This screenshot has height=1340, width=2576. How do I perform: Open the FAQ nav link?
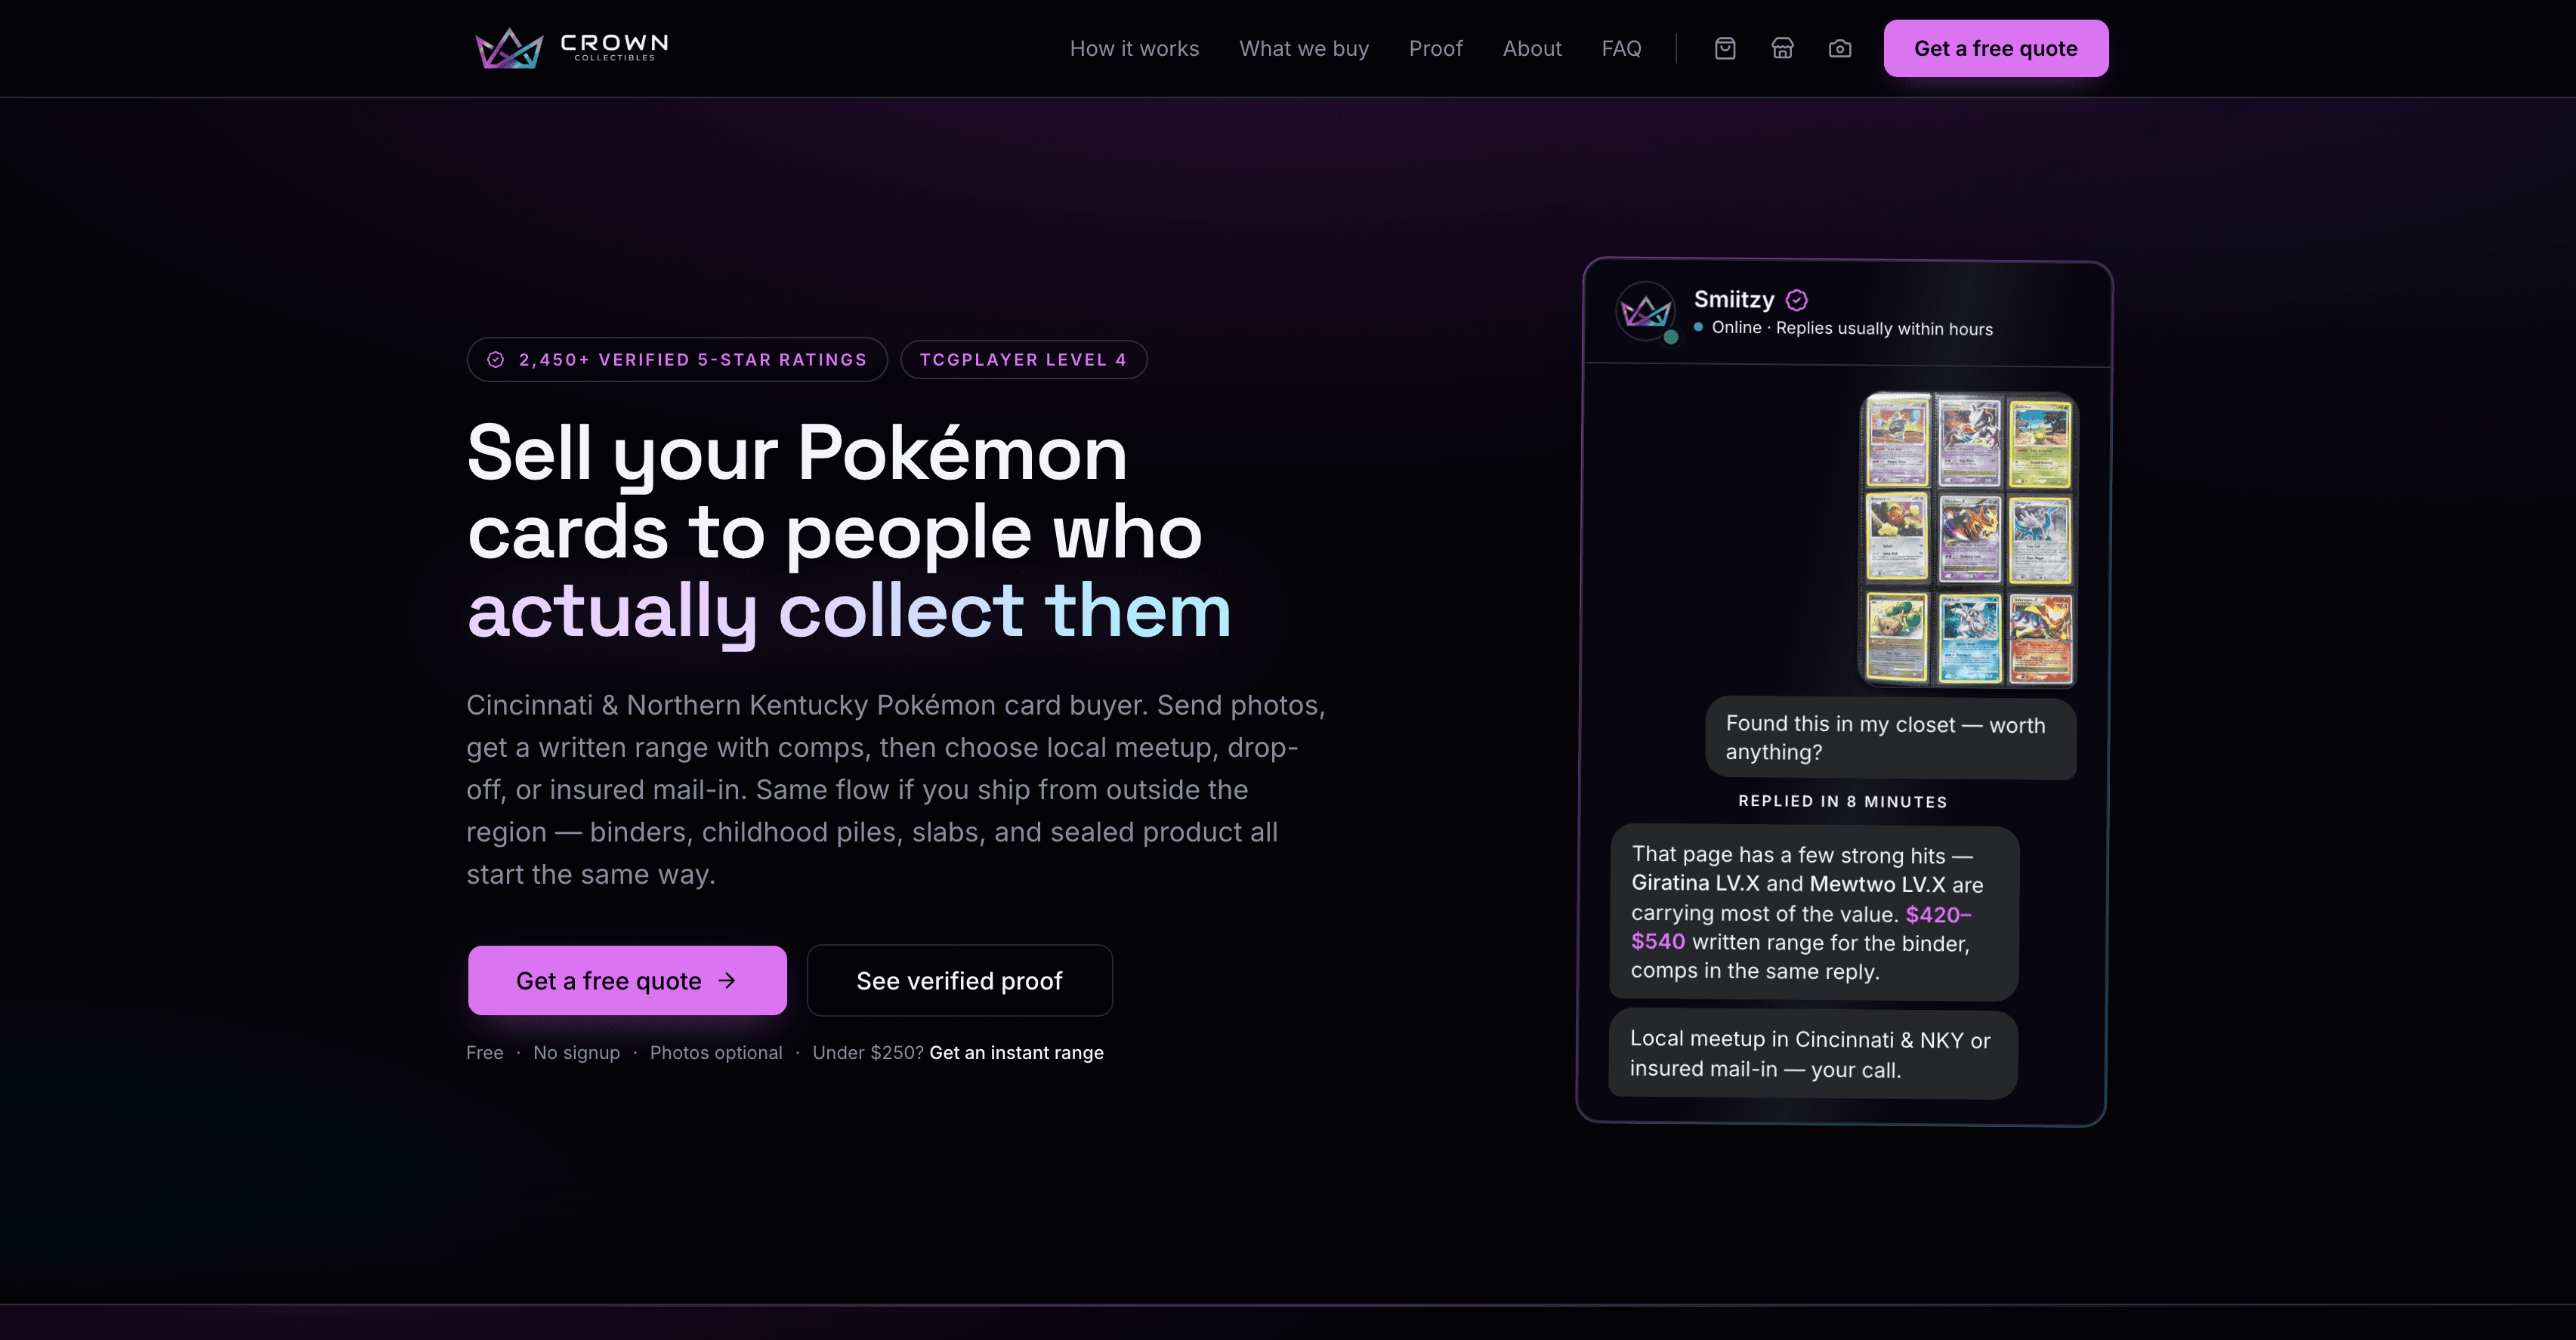(1621, 48)
